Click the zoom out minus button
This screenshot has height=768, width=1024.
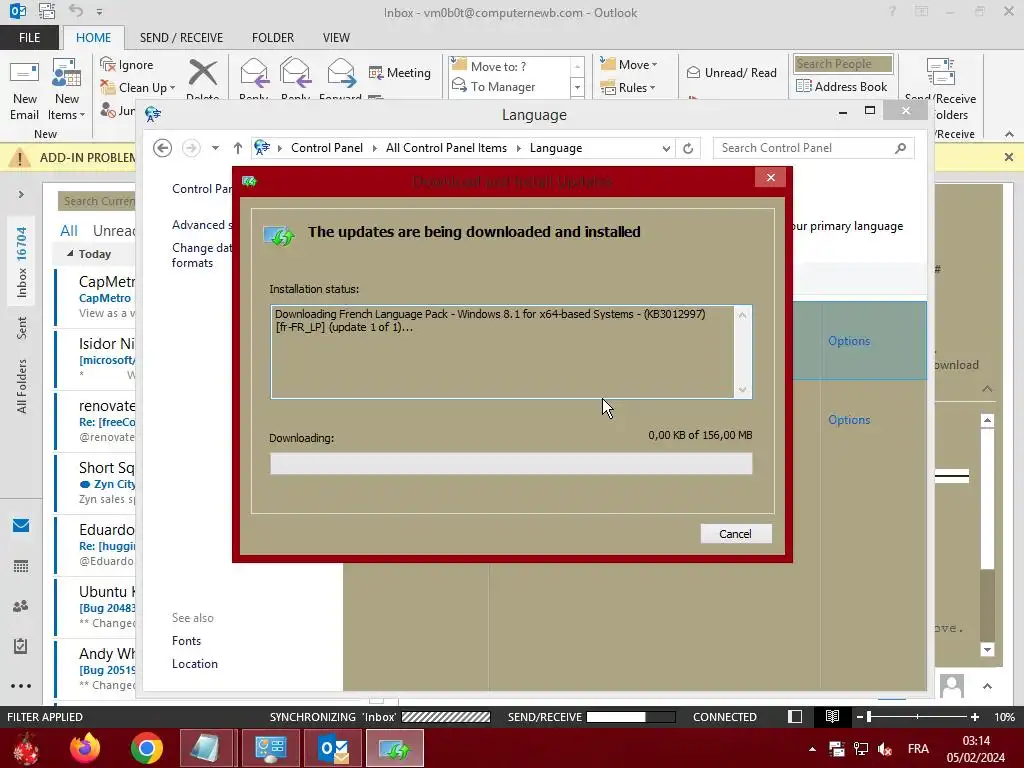coord(860,716)
